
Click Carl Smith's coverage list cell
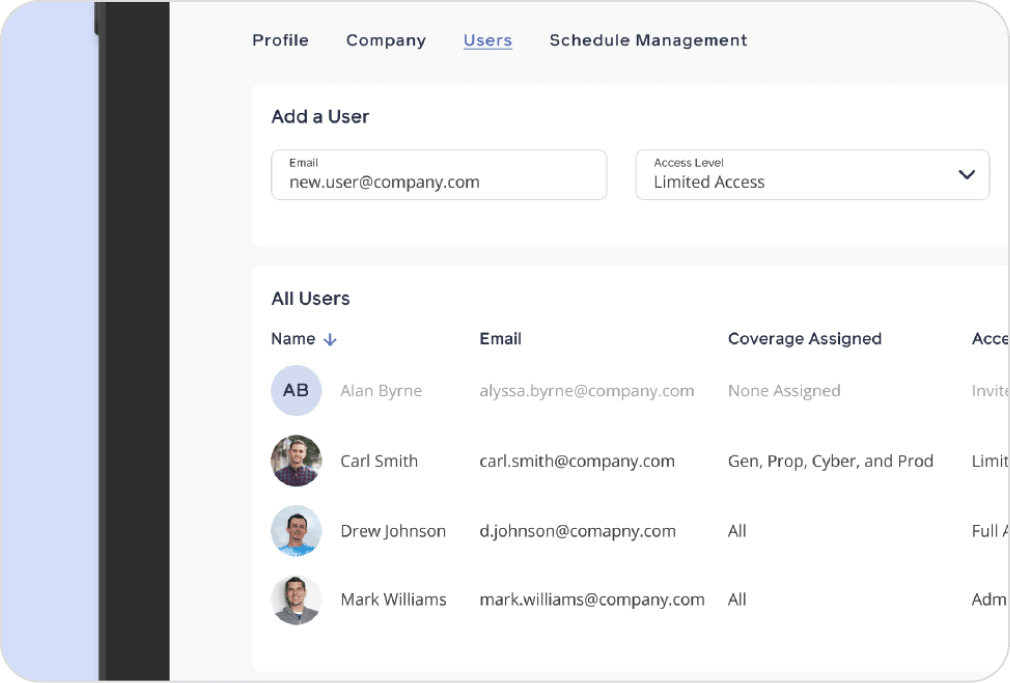pyautogui.click(x=830, y=461)
